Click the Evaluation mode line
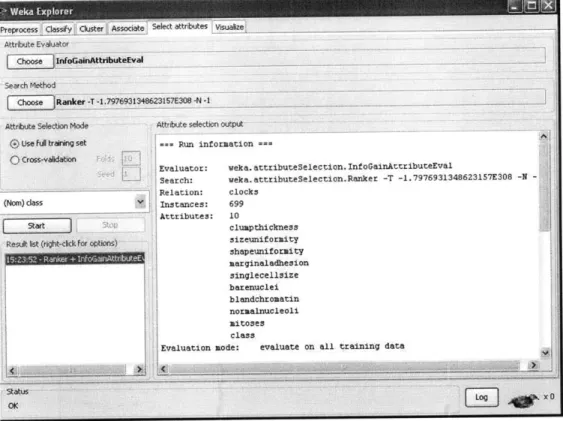Image resolution: width=563 pixels, height=421 pixels. point(283,347)
